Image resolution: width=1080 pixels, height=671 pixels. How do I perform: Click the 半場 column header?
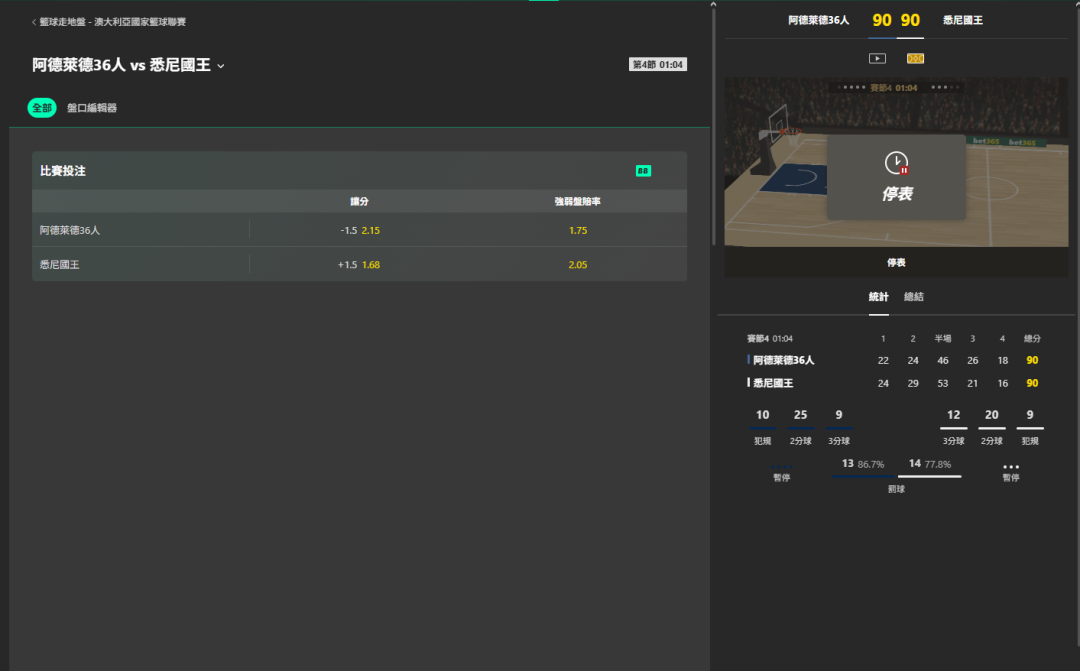click(942, 338)
